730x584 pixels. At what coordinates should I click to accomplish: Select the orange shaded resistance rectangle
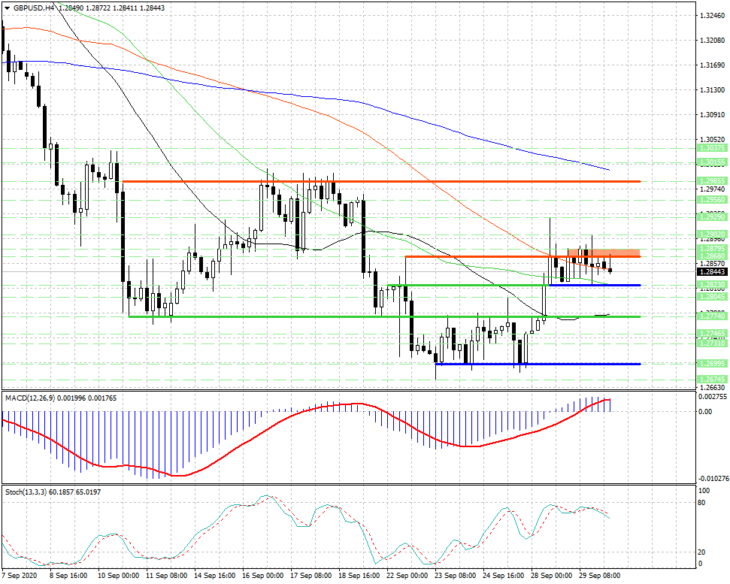pos(603,253)
